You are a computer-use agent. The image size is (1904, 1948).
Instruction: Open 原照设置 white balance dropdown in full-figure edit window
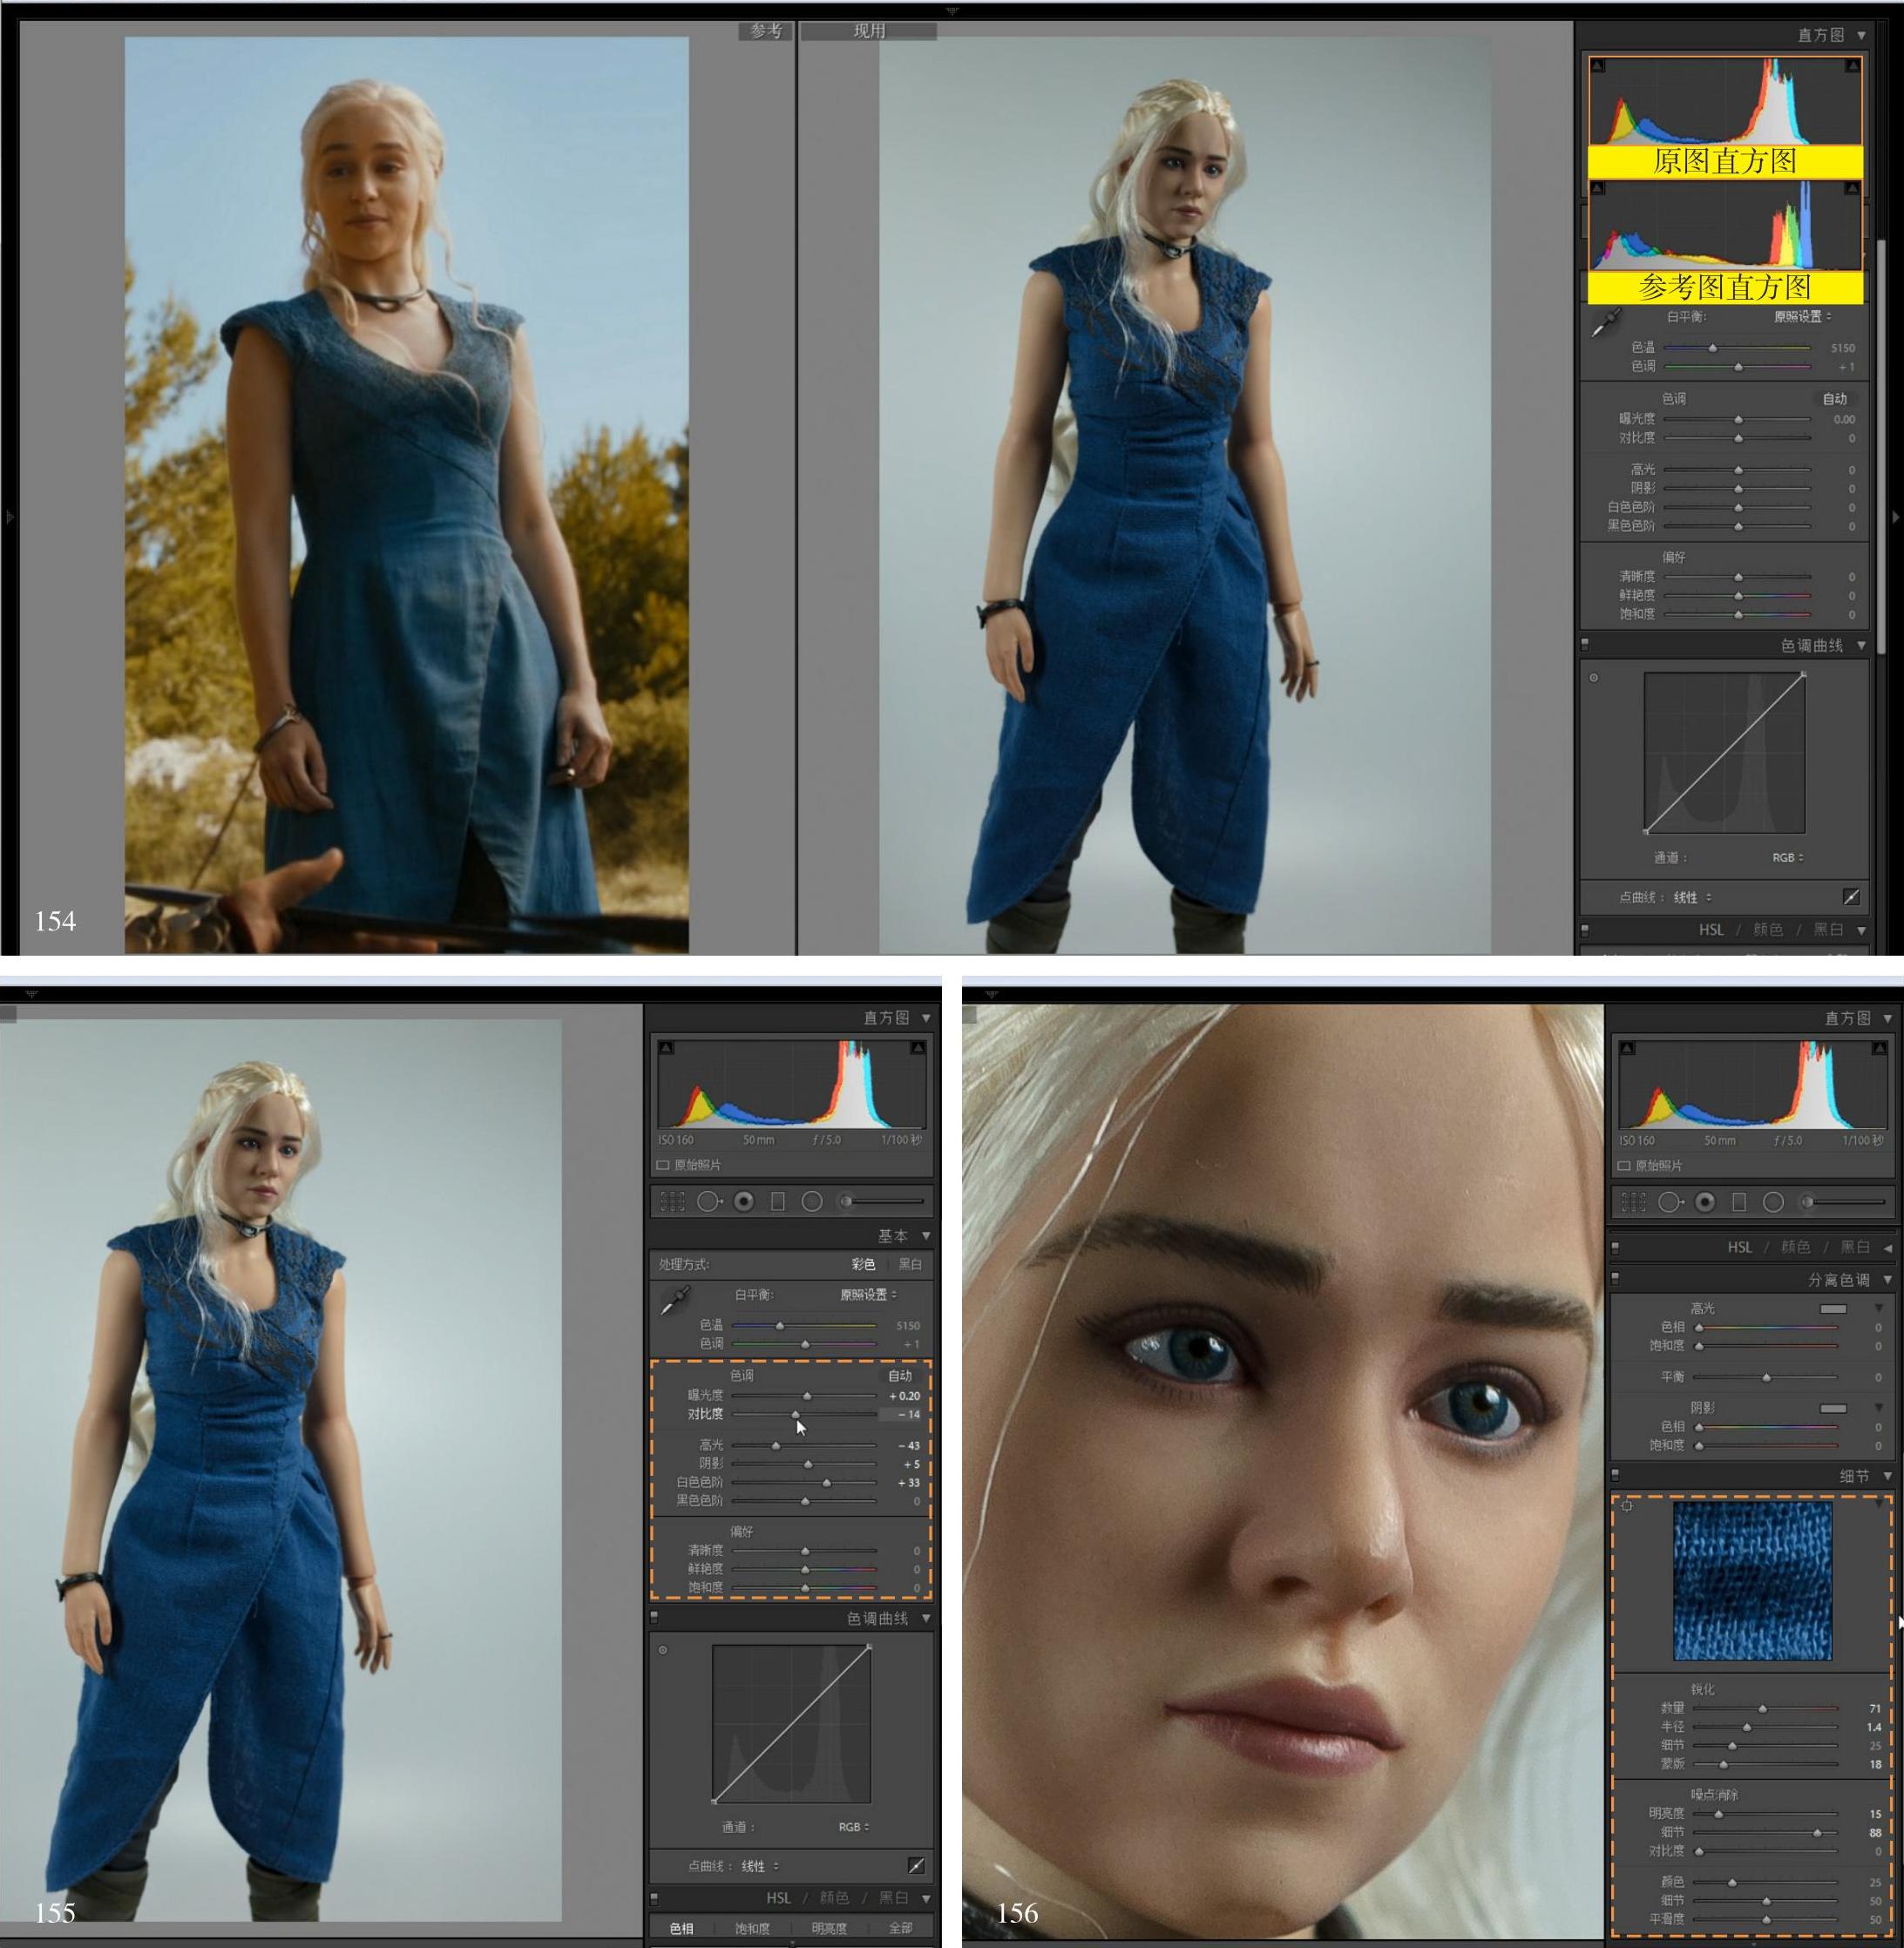[x=868, y=1295]
